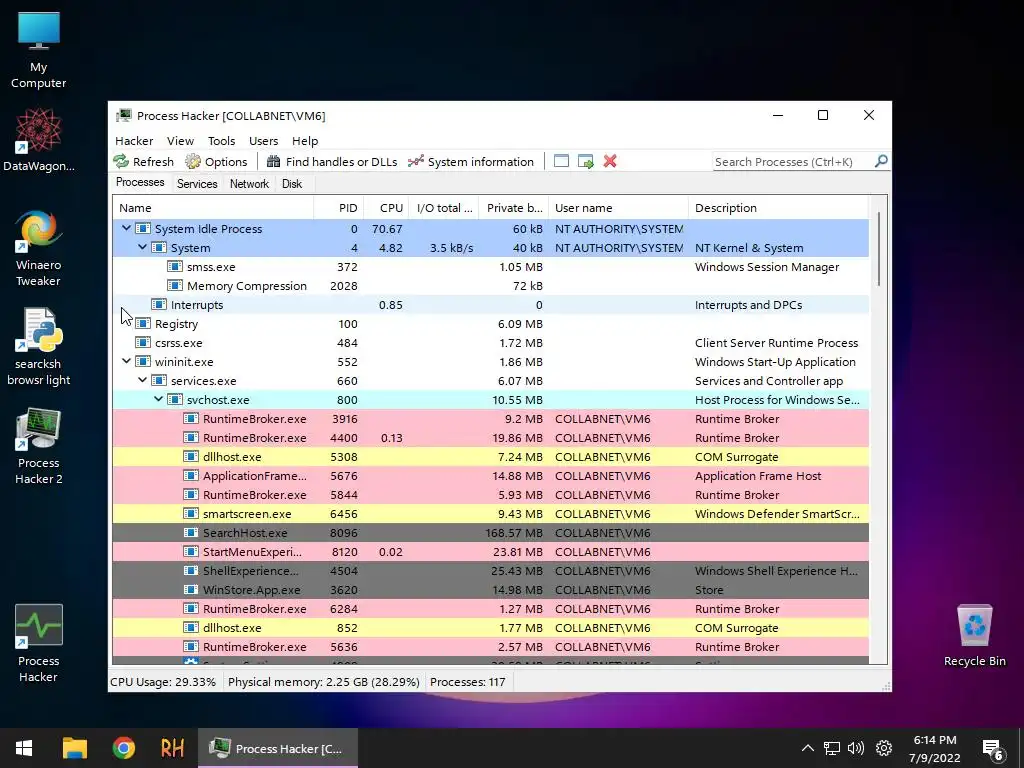Open Resource Hacker RH taskbar icon

(x=172, y=748)
